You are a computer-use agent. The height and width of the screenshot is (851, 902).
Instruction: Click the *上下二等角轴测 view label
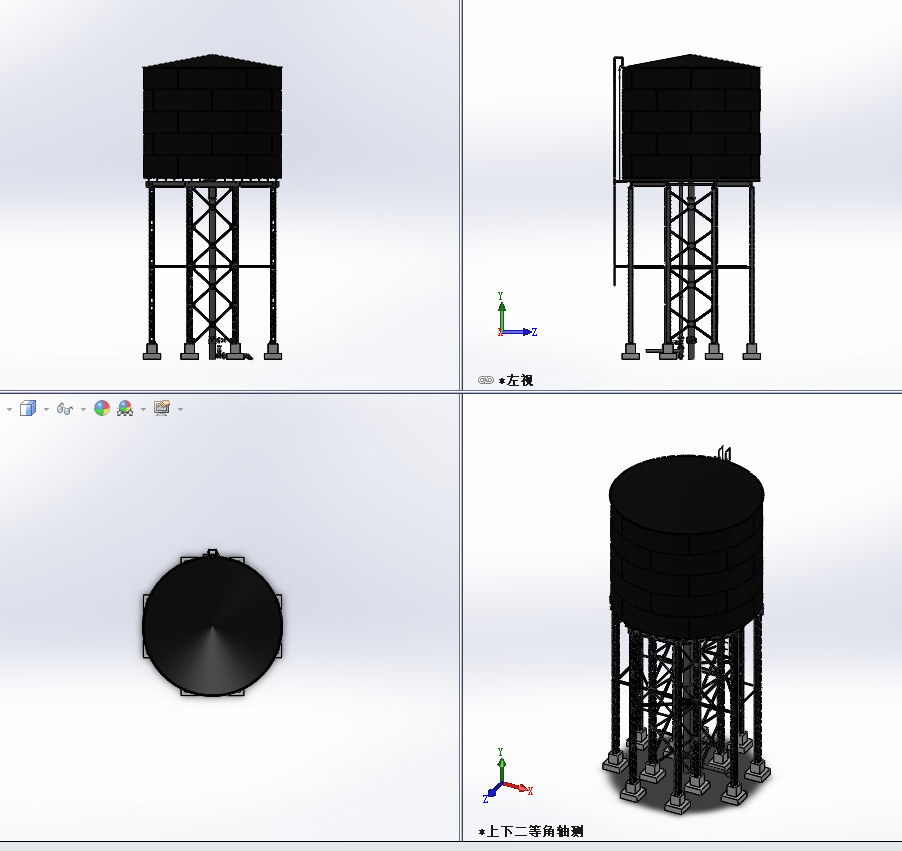pyautogui.click(x=530, y=831)
